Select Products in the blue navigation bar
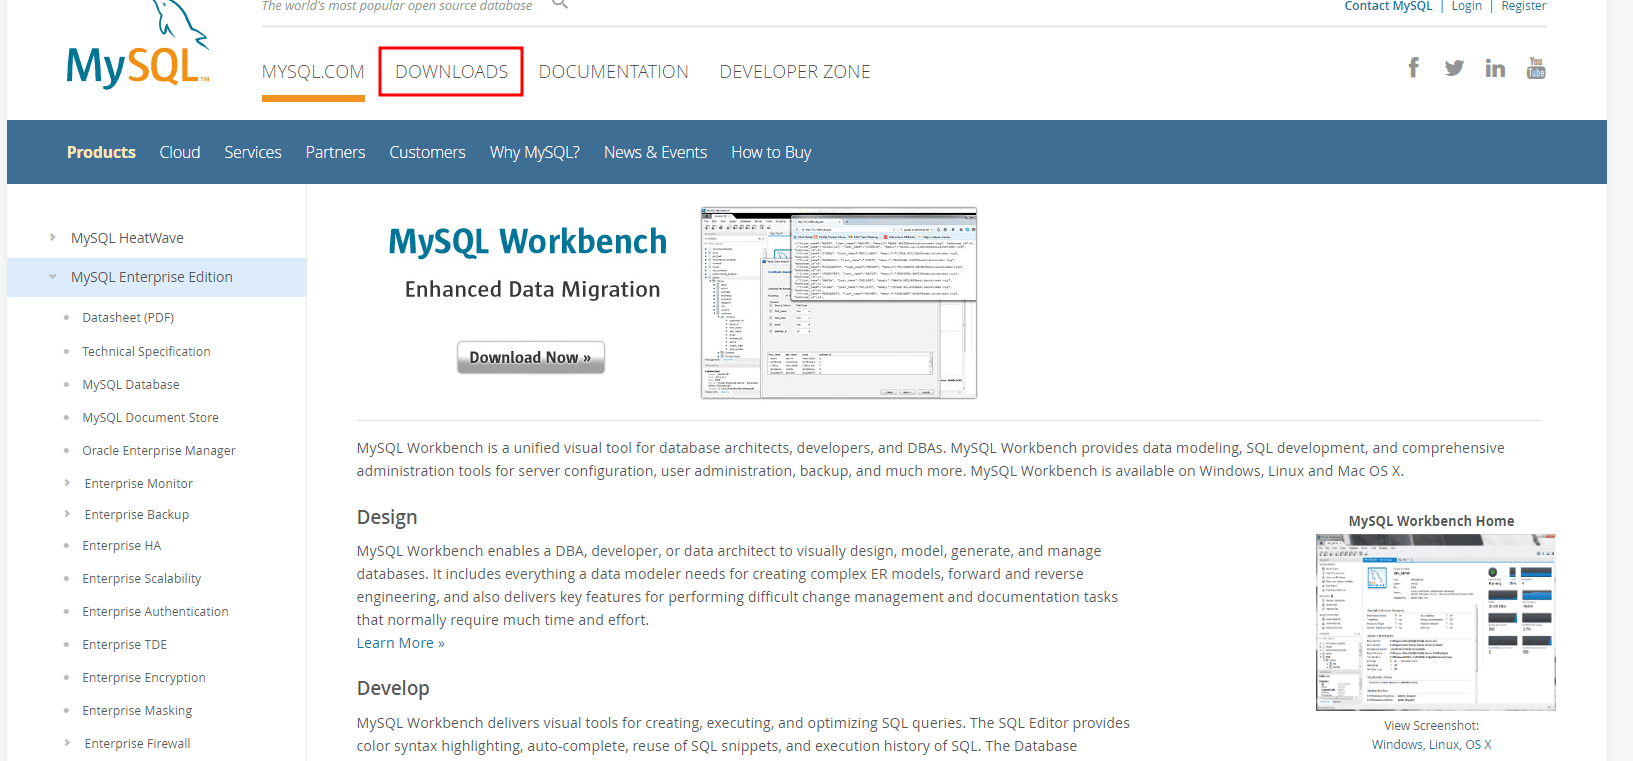 pyautogui.click(x=101, y=152)
